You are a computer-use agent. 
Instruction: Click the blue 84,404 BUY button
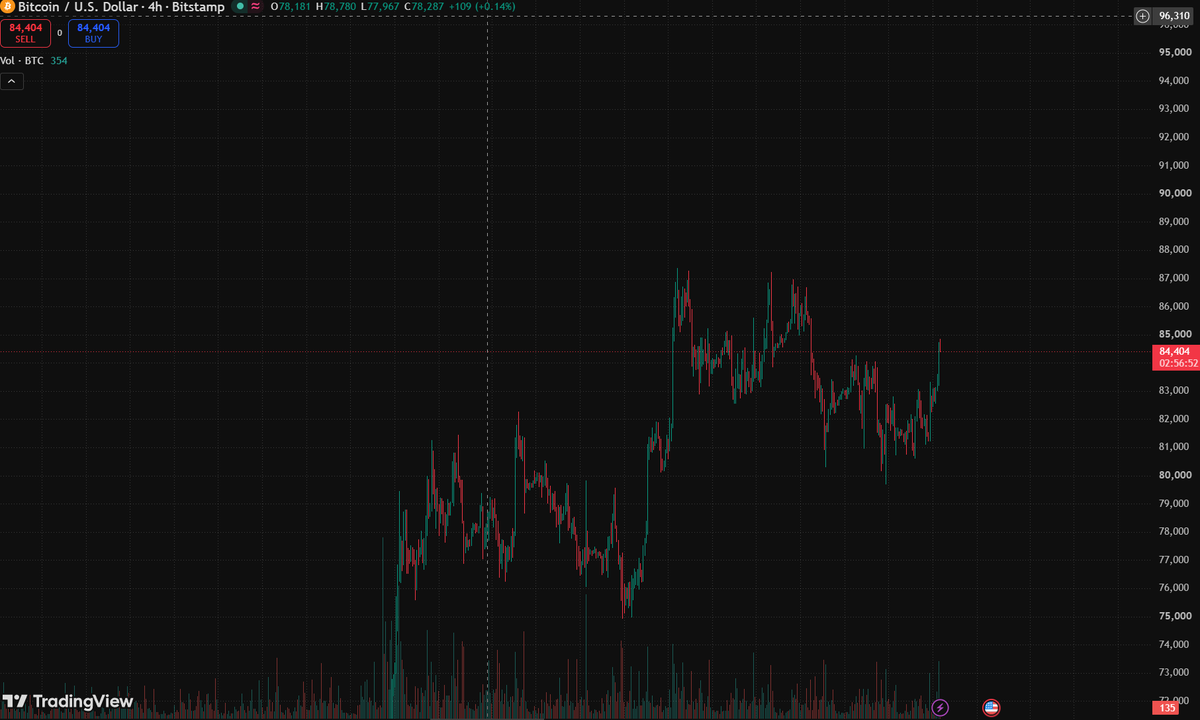93,33
